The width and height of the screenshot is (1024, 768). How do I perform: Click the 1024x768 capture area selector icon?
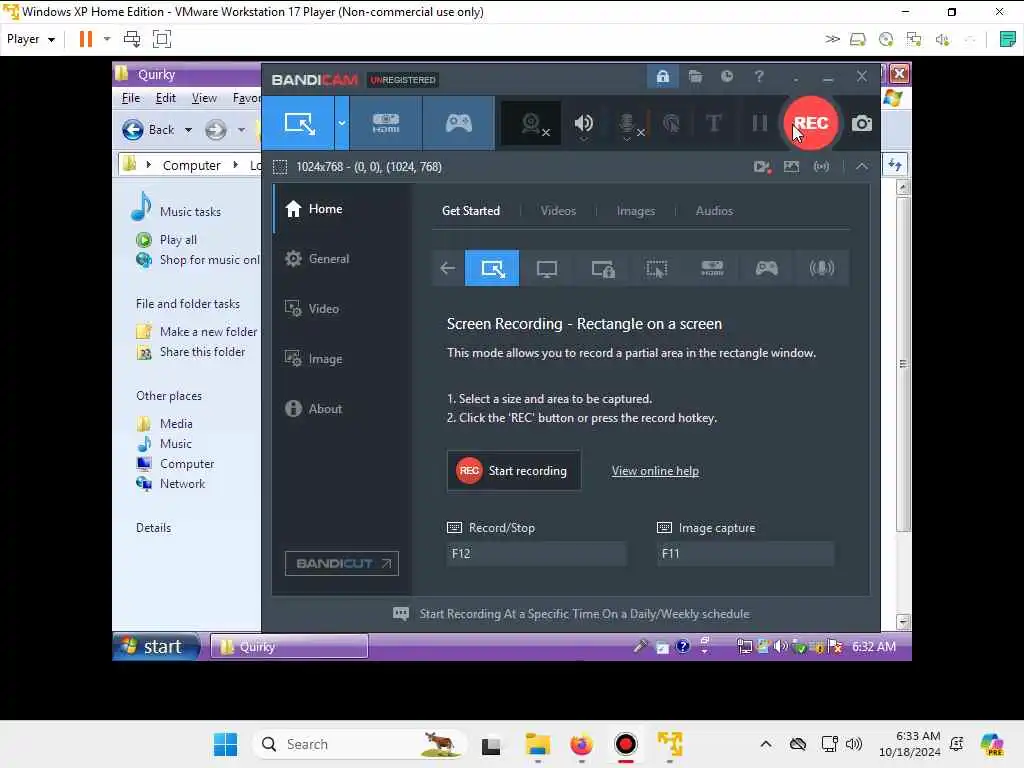pyautogui.click(x=280, y=167)
